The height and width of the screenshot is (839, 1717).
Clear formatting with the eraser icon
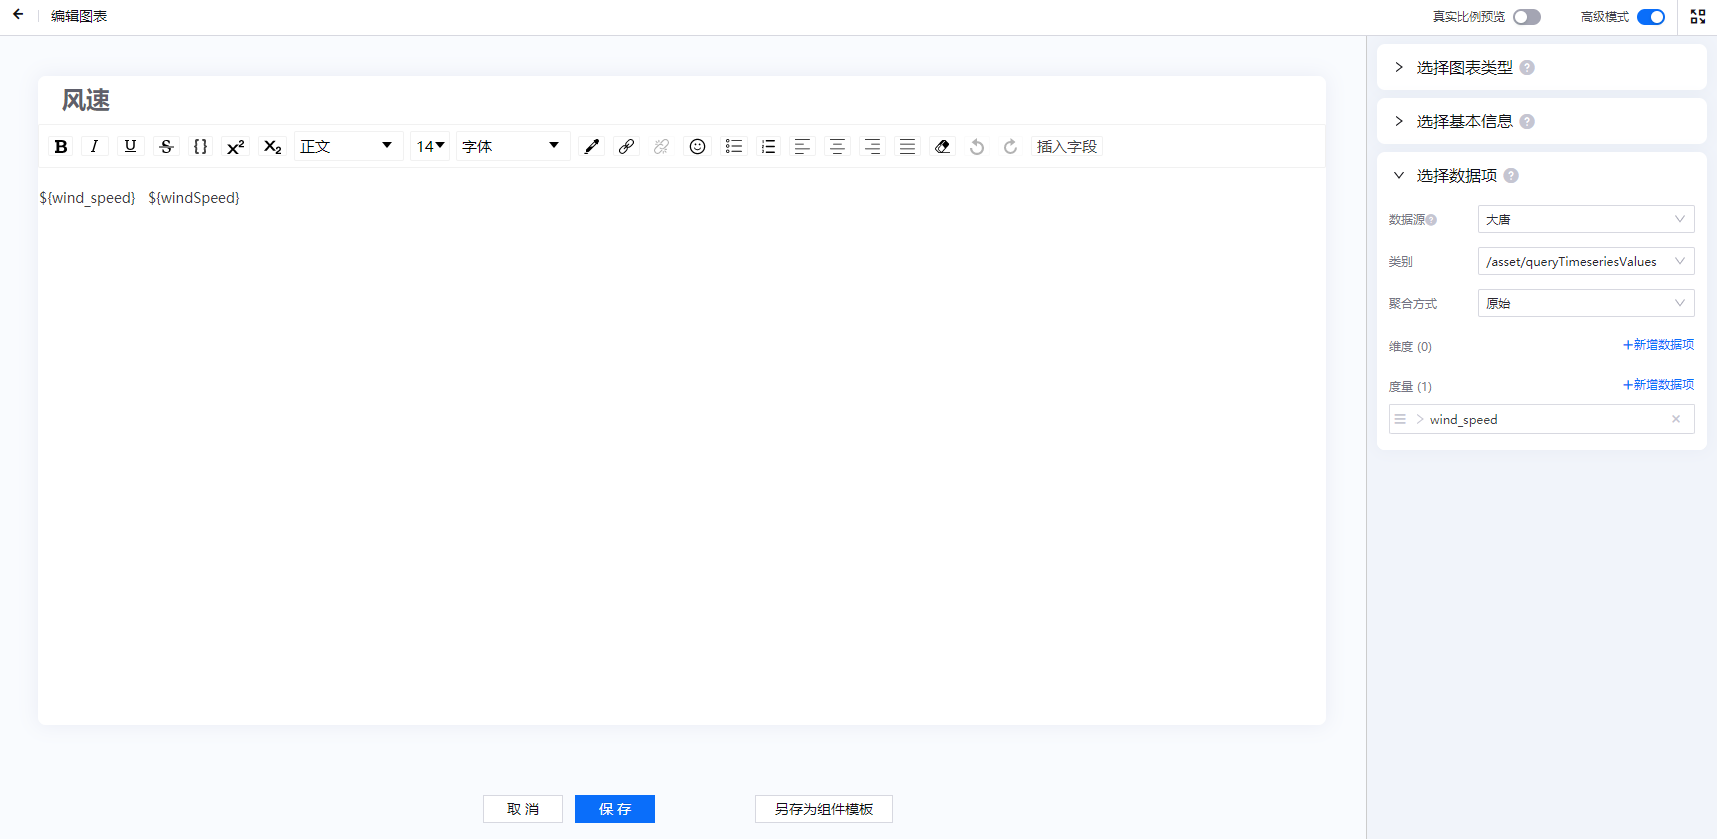[x=942, y=147]
